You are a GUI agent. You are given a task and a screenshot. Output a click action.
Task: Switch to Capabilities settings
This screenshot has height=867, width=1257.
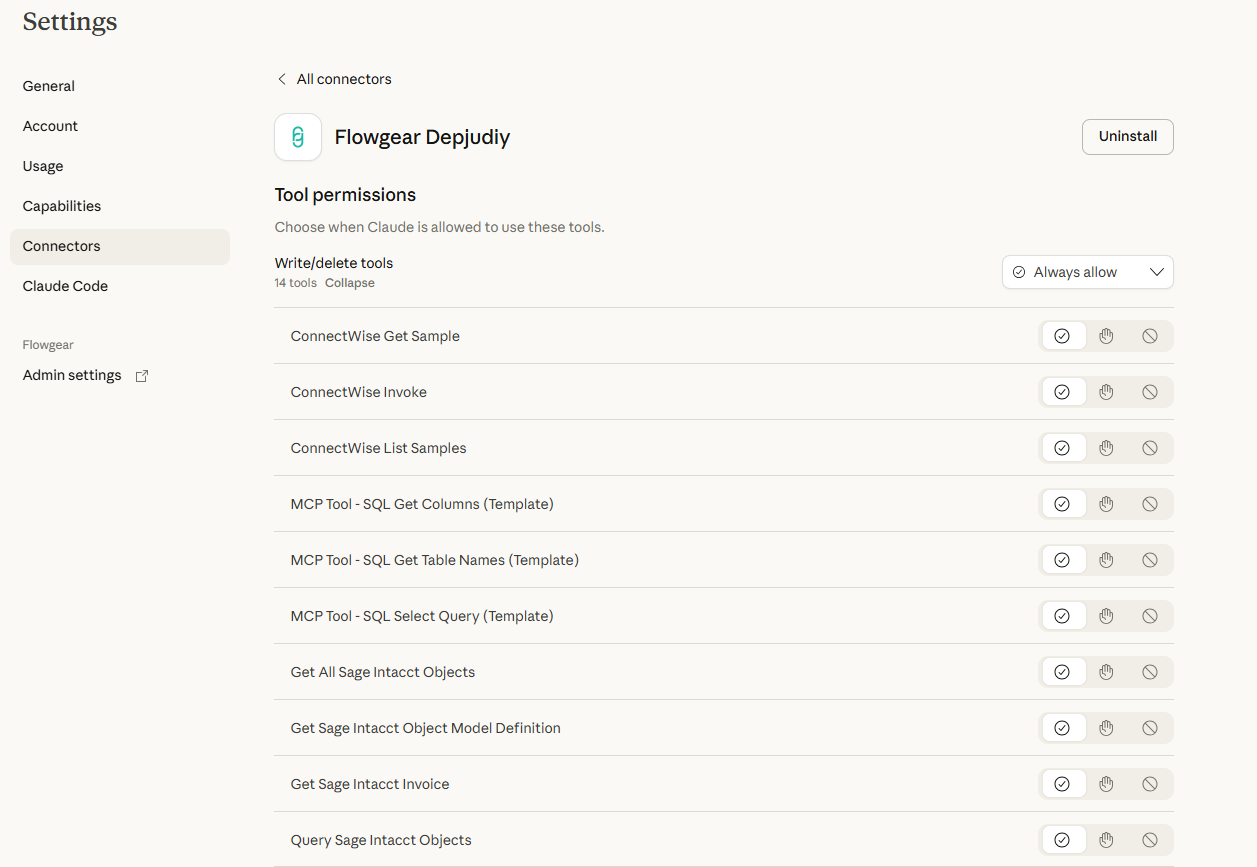pos(62,206)
